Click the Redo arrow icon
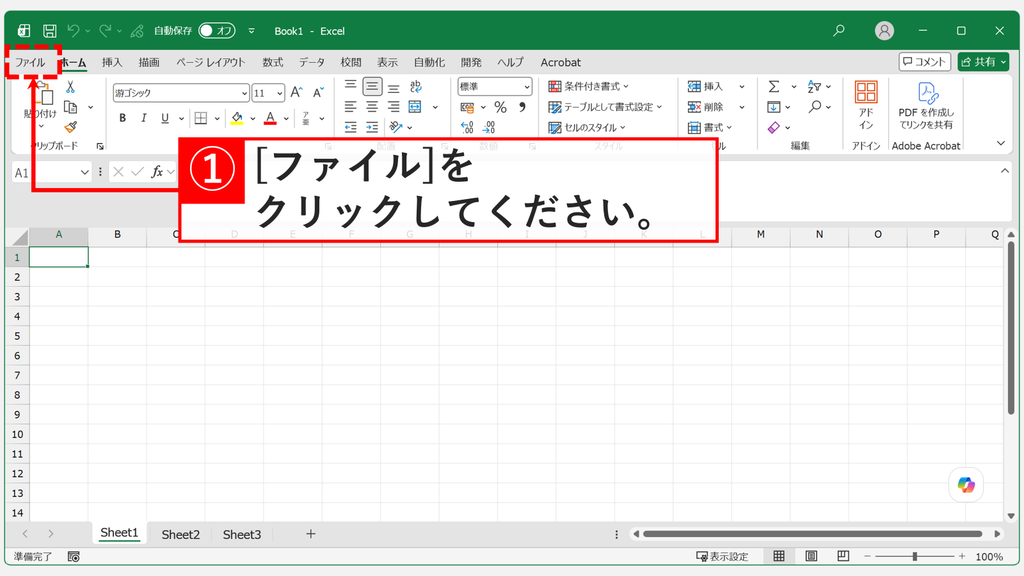This screenshot has width=1024, height=576. [105, 31]
